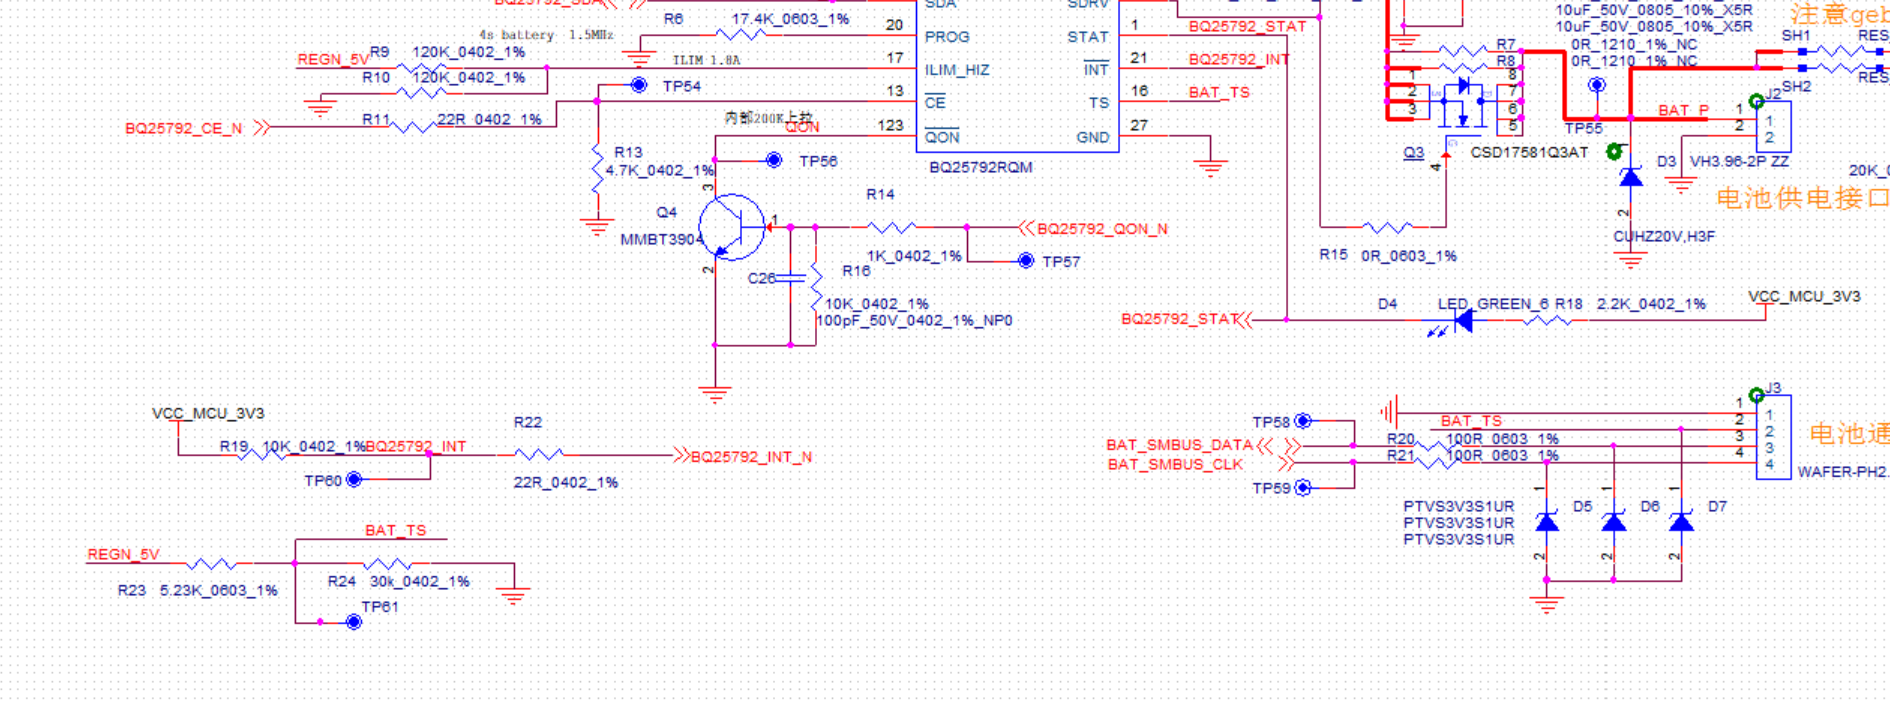1890x704 pixels.
Task: Select the J3 four-pin connector body
Action: coord(1773,438)
